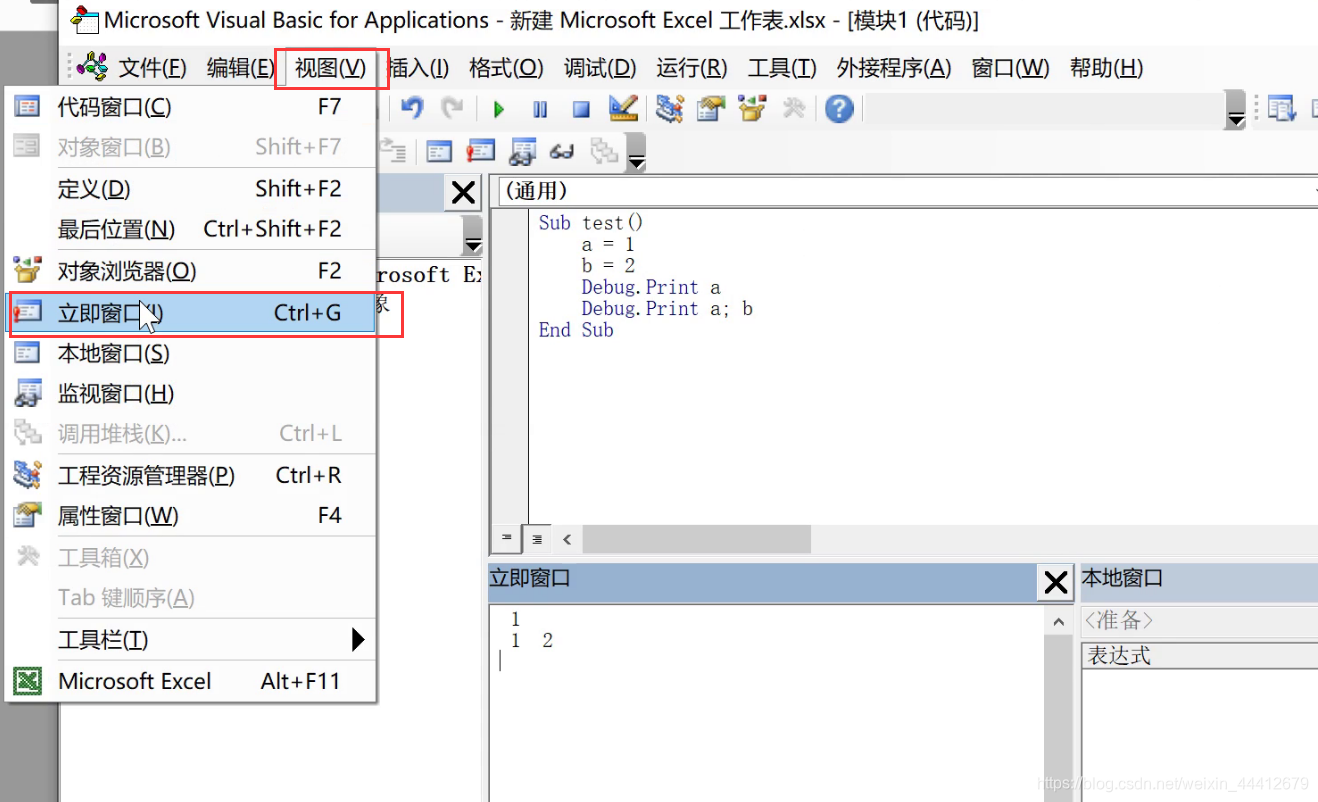Open Properties Window toolbar icon
This screenshot has width=1318, height=802.
711,108
